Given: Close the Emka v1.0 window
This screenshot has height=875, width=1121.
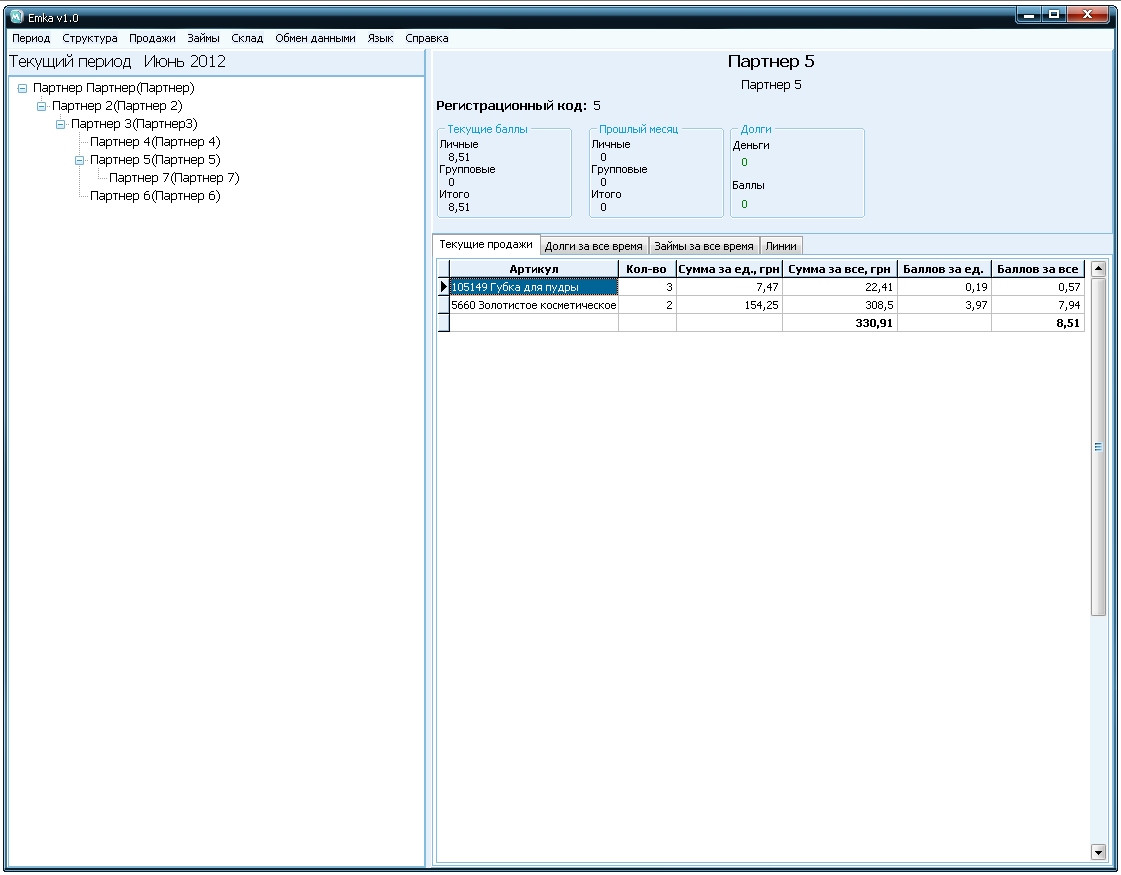Looking at the screenshot, I should click(1088, 15).
